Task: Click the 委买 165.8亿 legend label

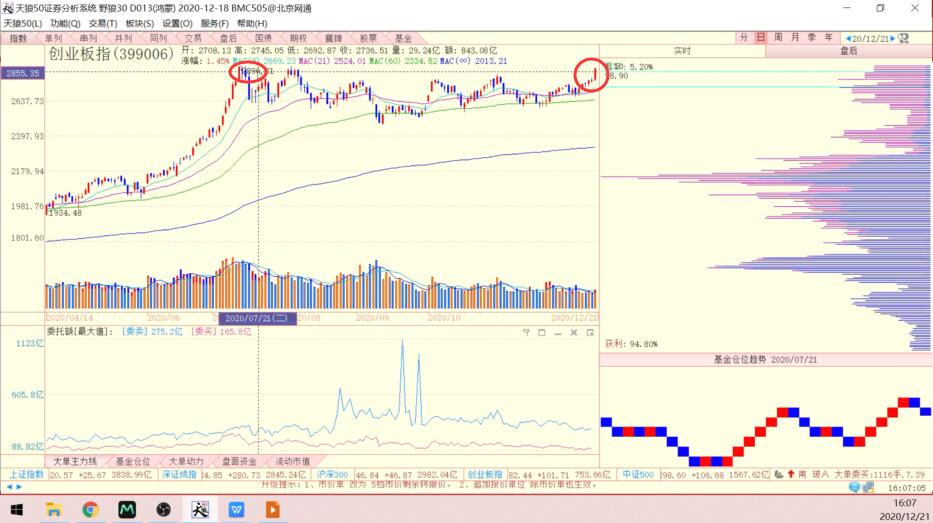Action: [x=221, y=331]
